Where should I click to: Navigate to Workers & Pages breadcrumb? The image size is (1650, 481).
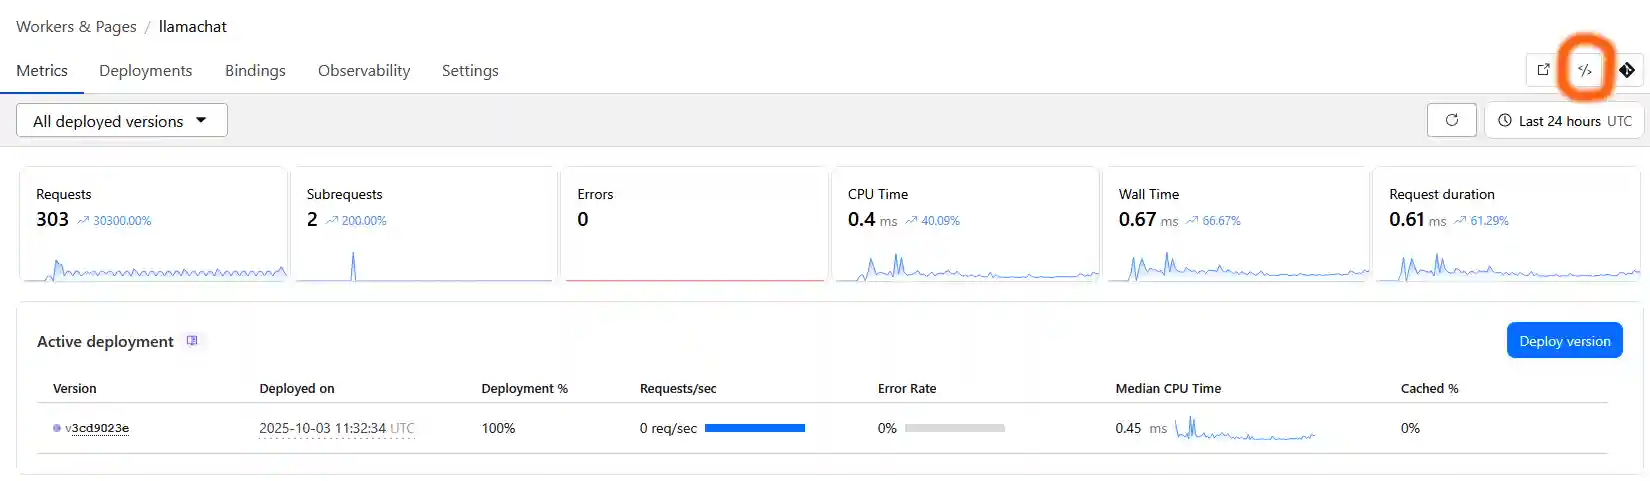76,27
